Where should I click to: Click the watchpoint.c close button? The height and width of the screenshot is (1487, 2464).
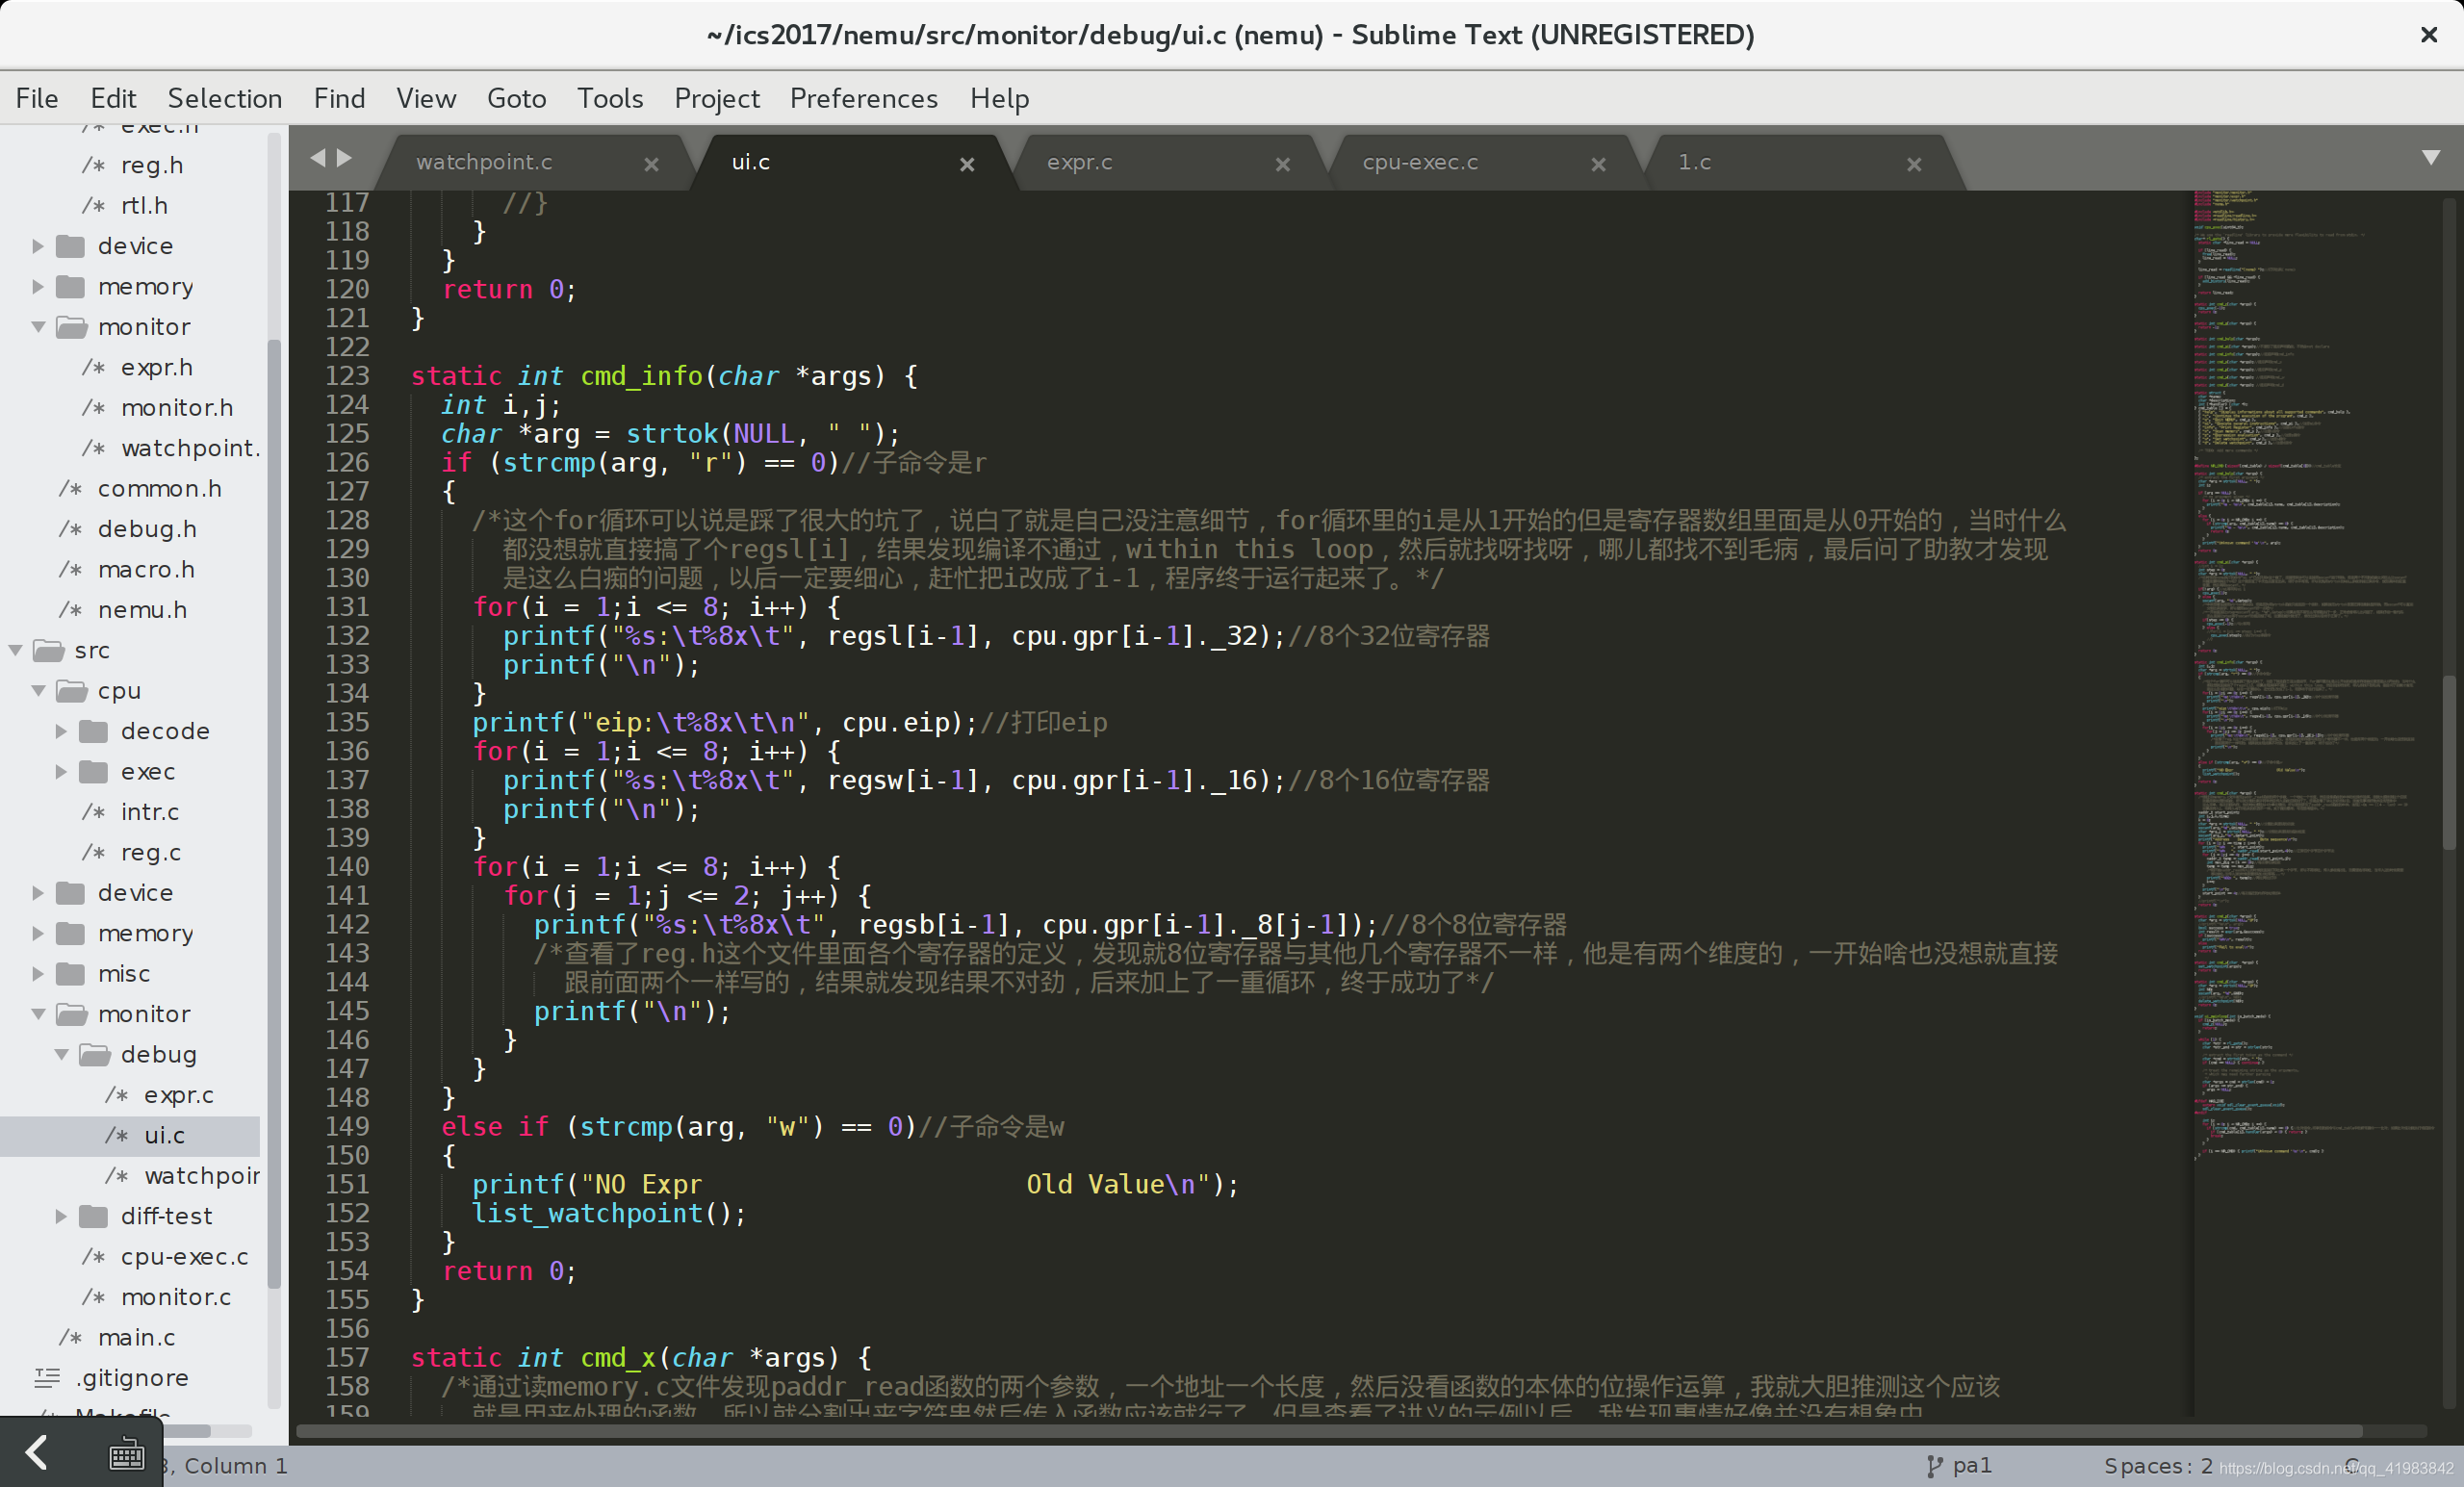(x=650, y=162)
